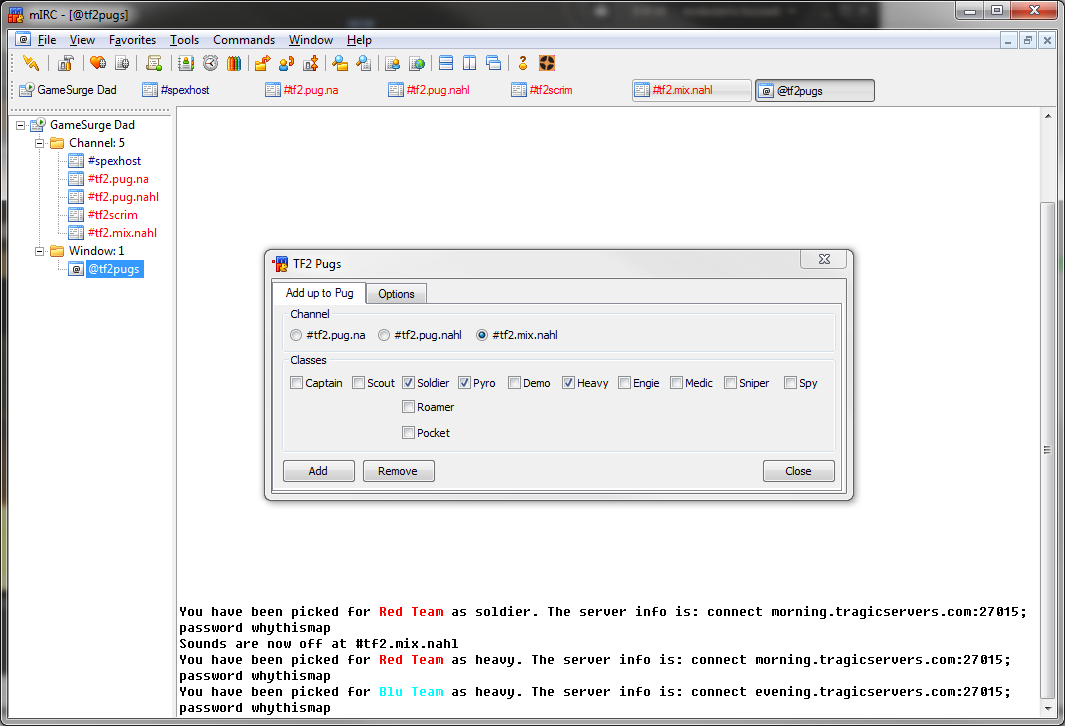Close TF2 Pugs dialog with X button
Viewport: 1065px width, 726px height.
coord(824,259)
